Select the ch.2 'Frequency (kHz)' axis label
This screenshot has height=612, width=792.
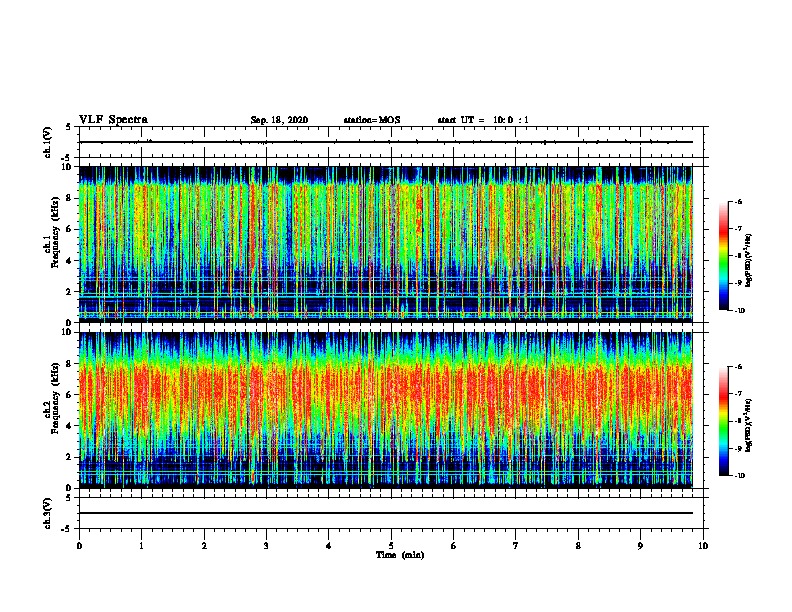pyautogui.click(x=55, y=397)
